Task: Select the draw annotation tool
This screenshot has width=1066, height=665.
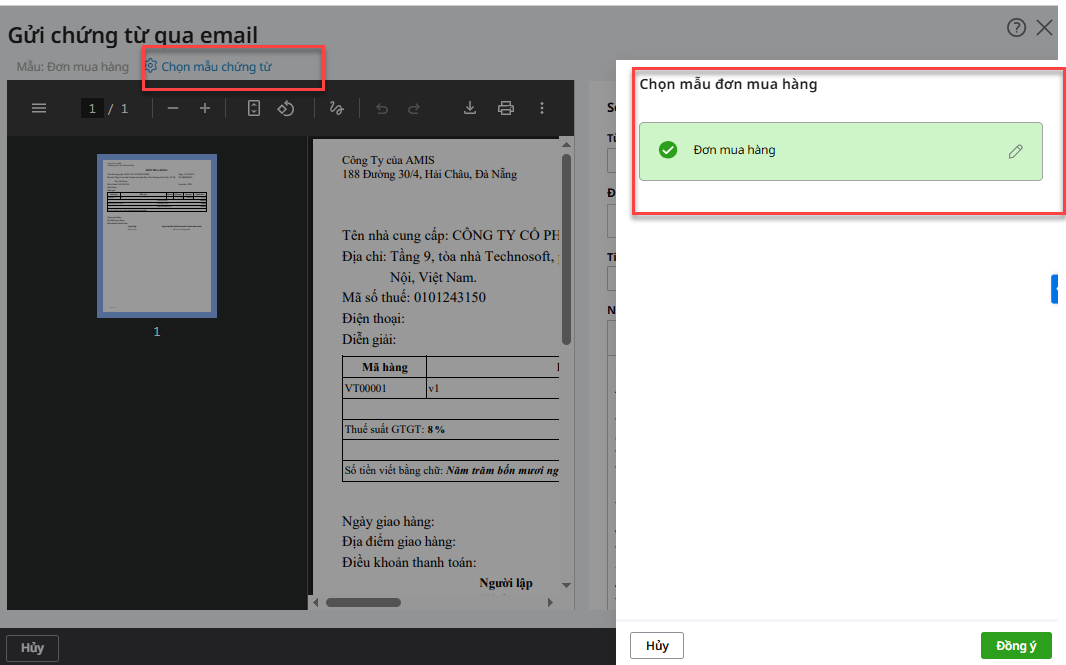Action: [337, 108]
